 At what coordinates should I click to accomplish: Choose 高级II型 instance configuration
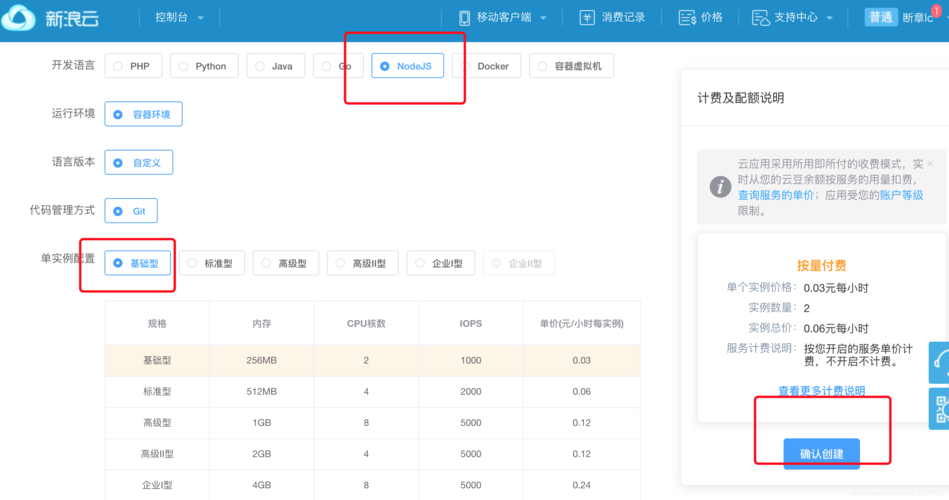coord(363,263)
